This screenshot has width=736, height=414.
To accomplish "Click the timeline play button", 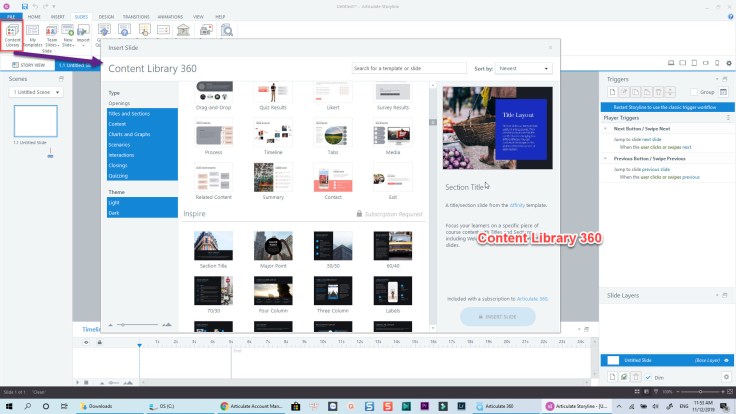I will tap(77, 383).
